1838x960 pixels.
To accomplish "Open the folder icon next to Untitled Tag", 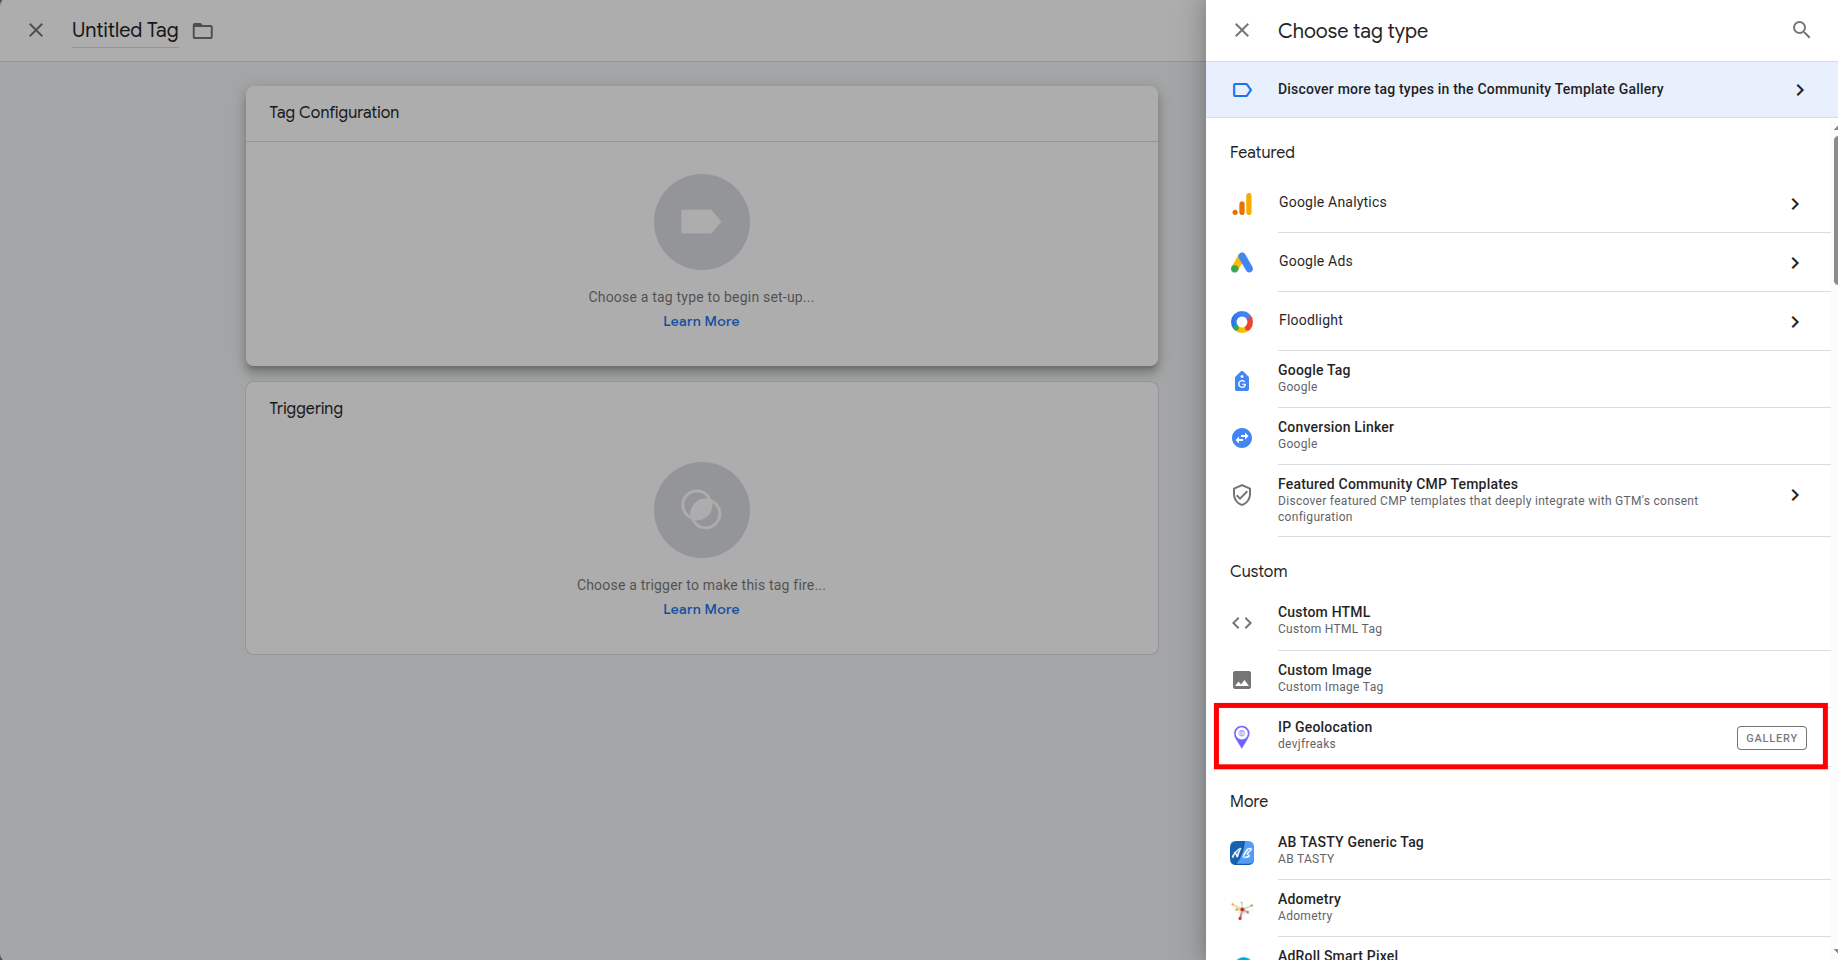I will (203, 31).
